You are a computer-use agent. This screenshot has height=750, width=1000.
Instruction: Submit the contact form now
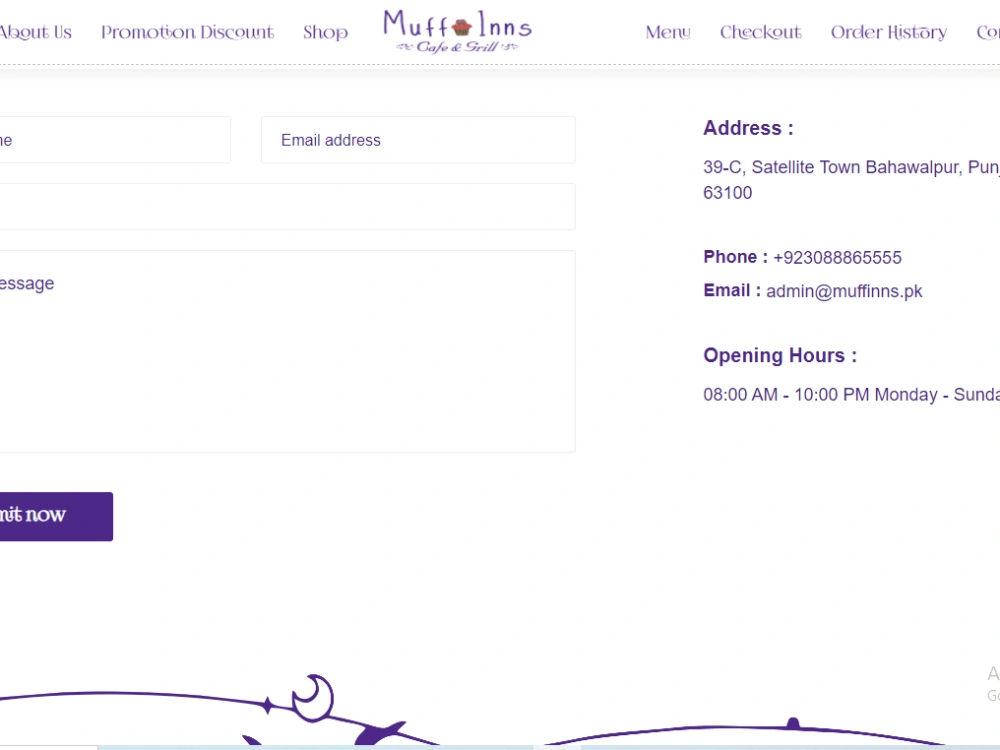(x=56, y=516)
